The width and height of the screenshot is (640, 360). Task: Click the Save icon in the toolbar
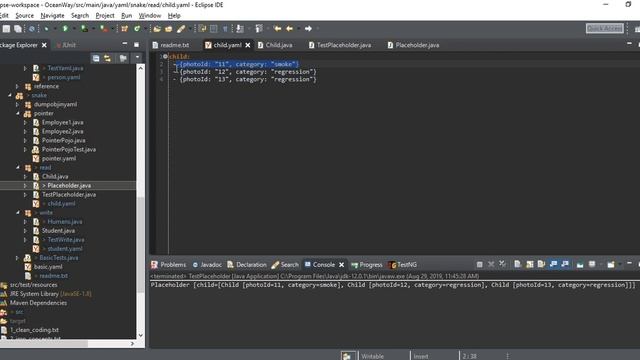(x=6, y=29)
